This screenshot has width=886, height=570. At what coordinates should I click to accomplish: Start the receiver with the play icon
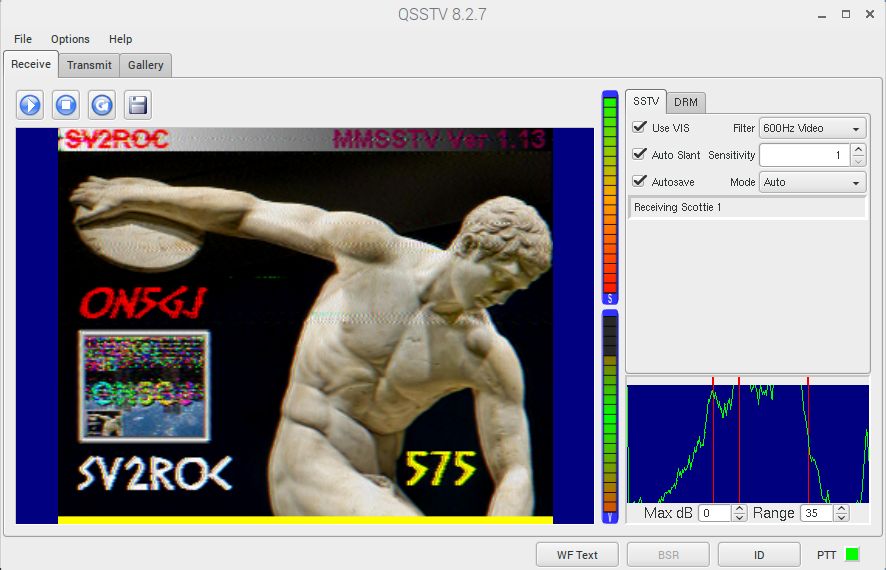pyautogui.click(x=30, y=105)
